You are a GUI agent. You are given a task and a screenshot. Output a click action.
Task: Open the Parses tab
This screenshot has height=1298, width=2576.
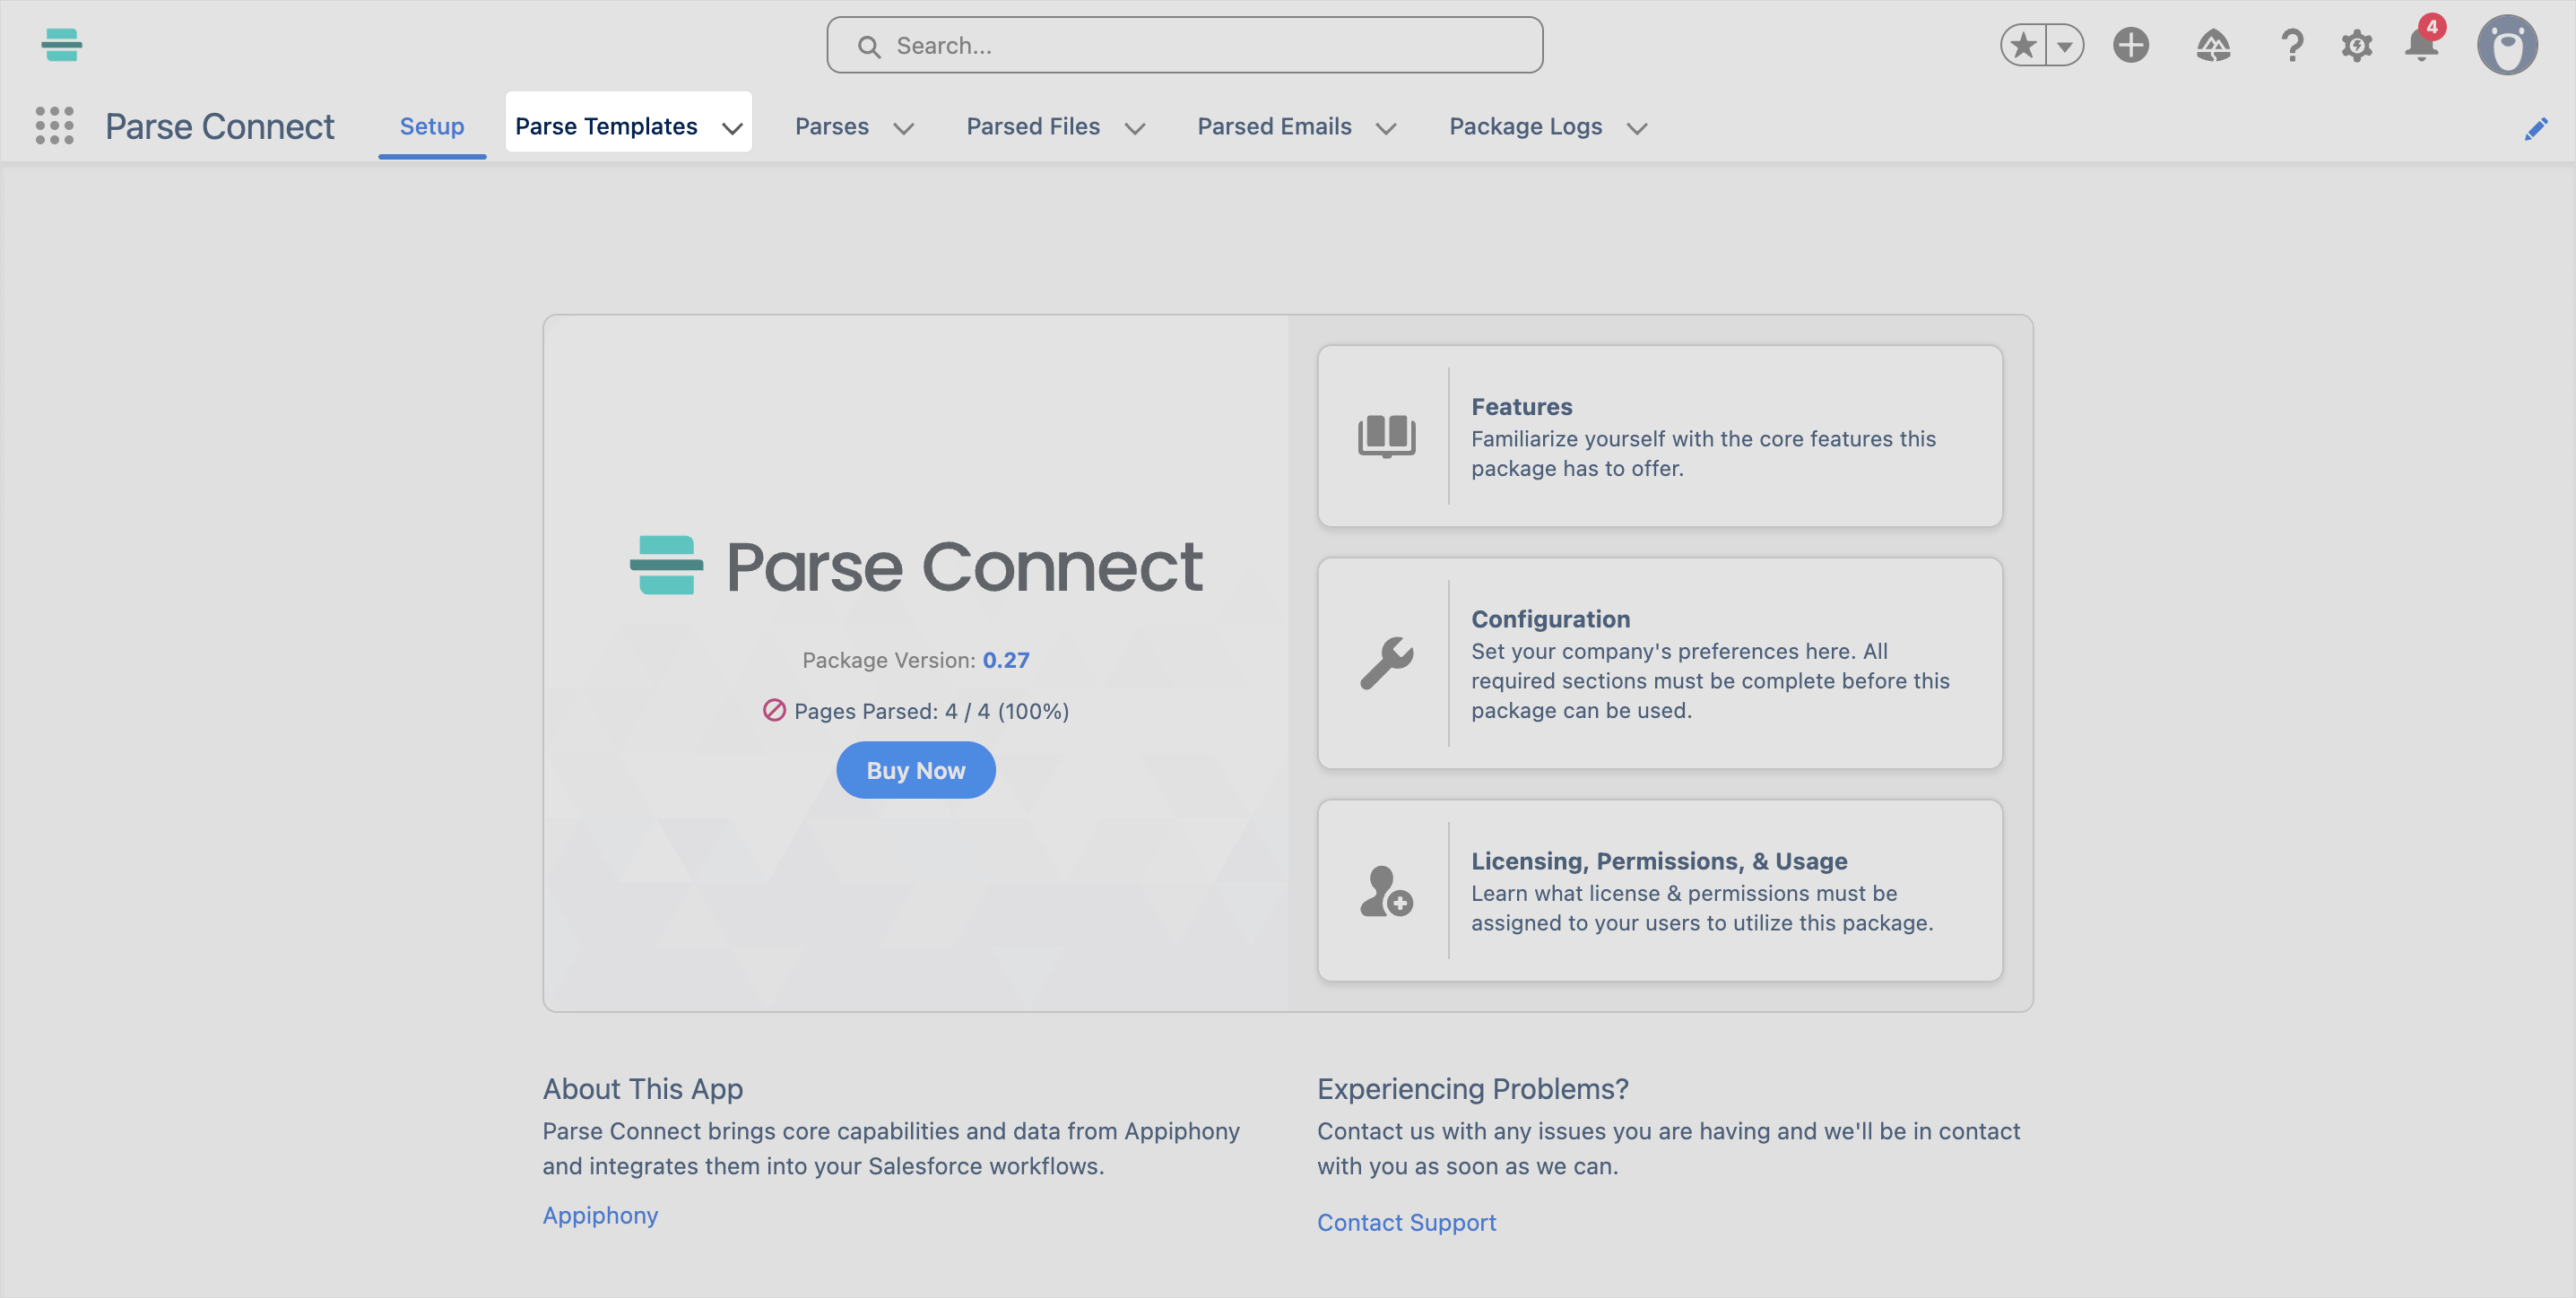click(832, 126)
